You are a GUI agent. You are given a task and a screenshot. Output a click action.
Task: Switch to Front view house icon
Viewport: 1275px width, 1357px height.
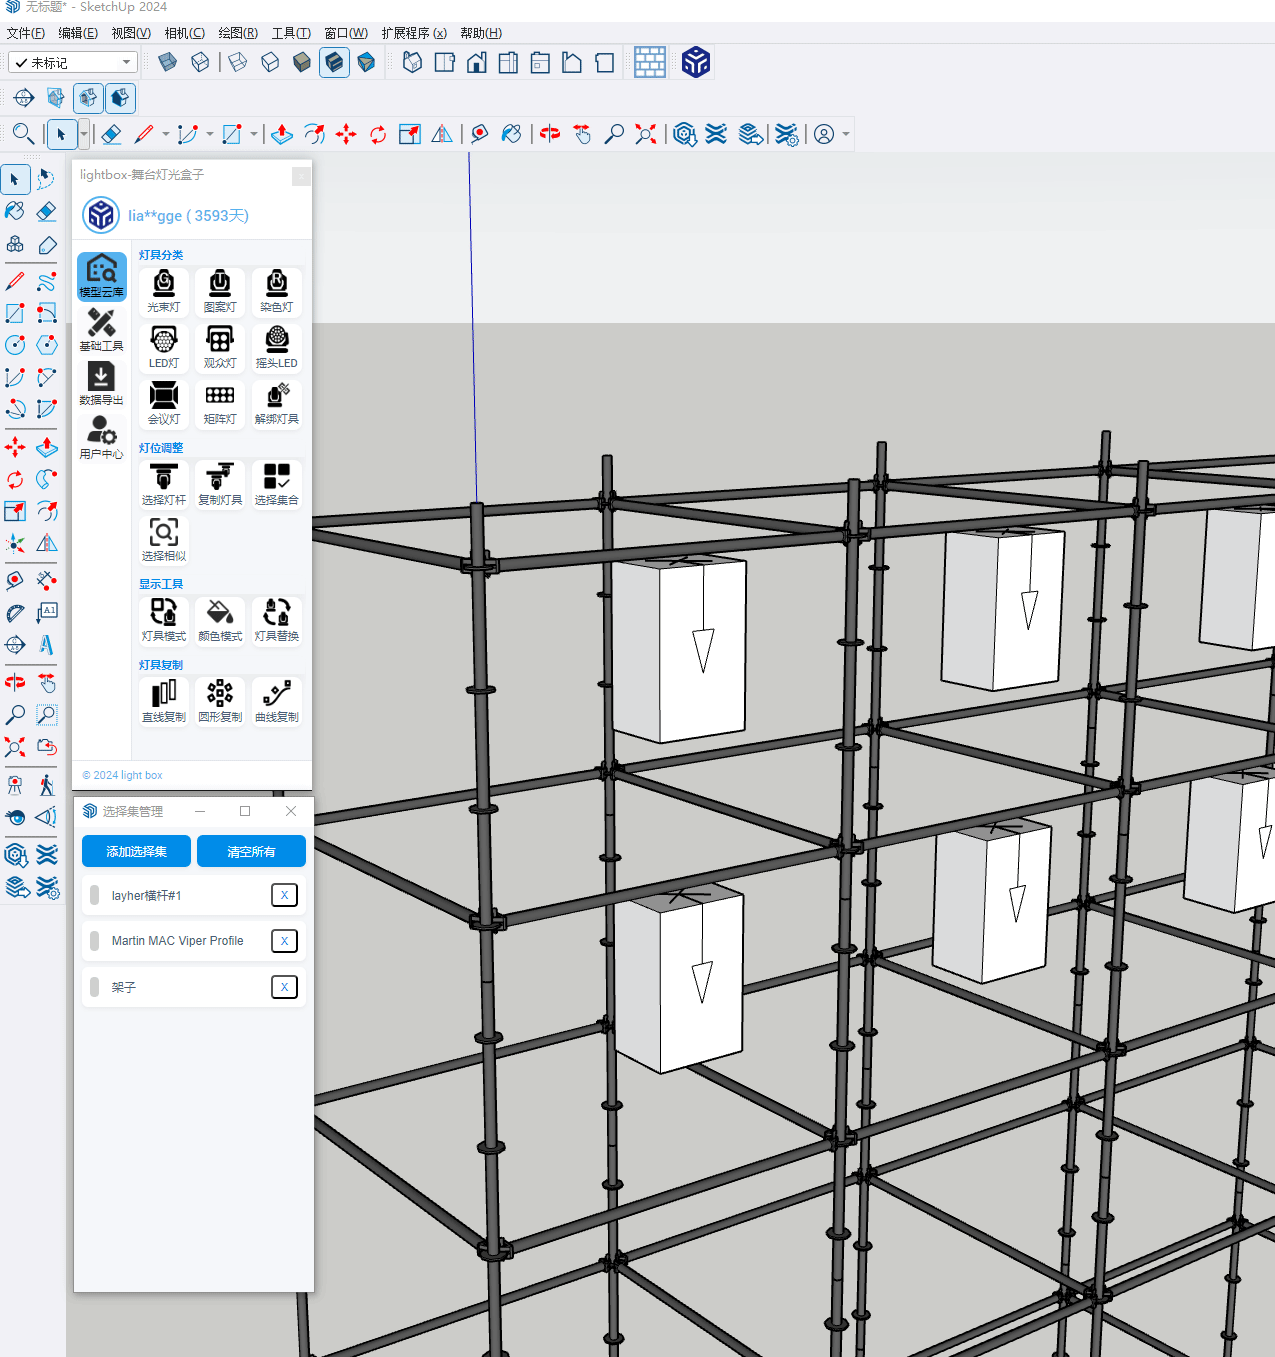click(x=477, y=63)
